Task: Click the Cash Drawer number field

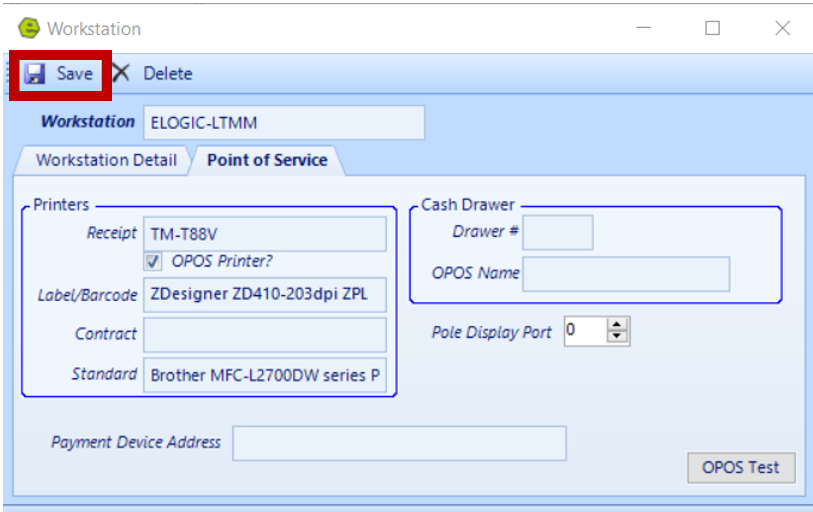Action: pos(557,232)
